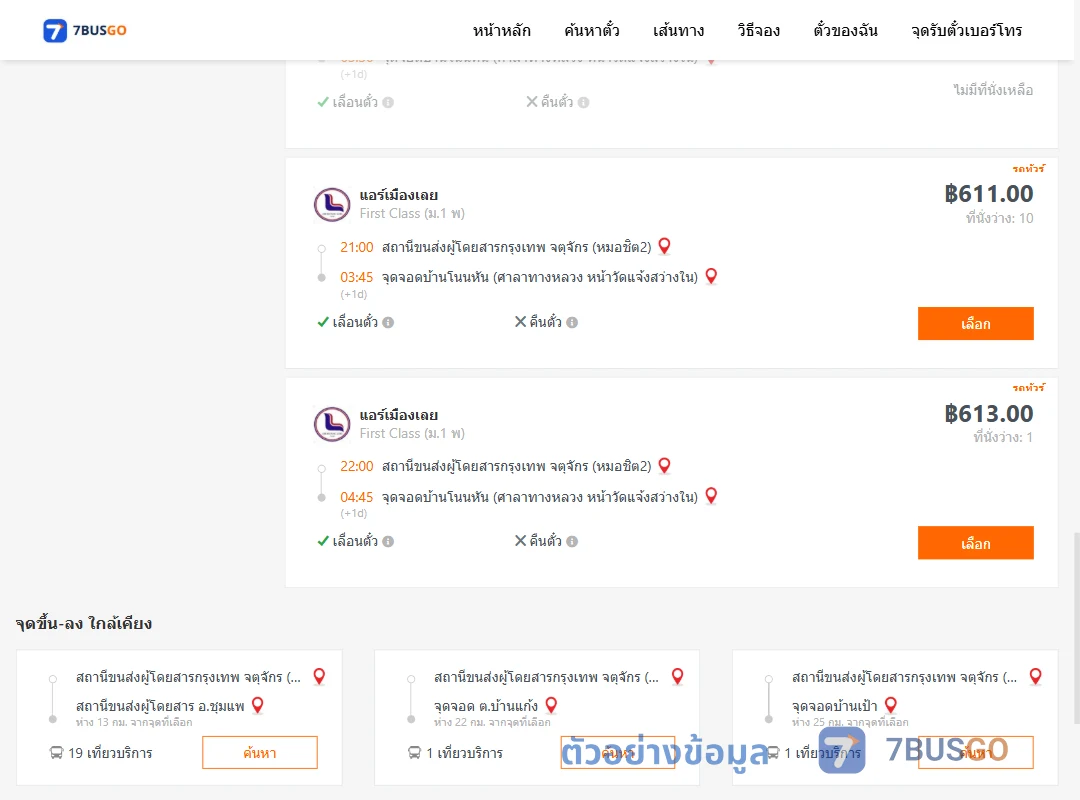Click bus icon in ต.บ้านแก้ง card
This screenshot has width=1080, height=800.
[415, 753]
